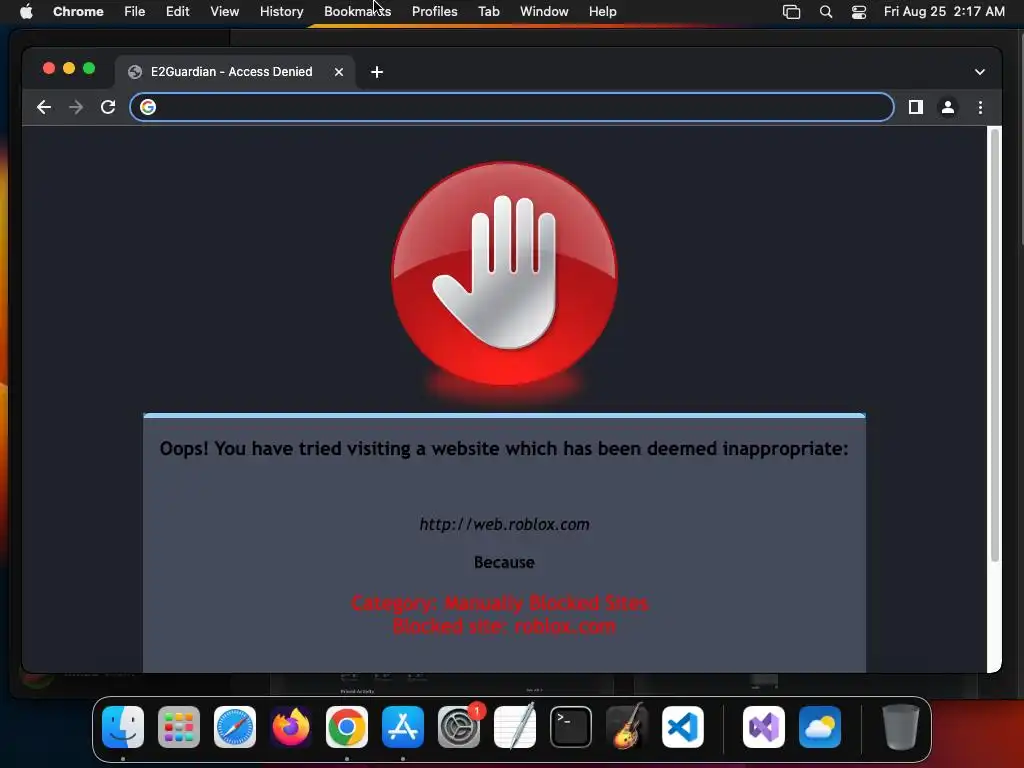This screenshot has height=768, width=1024.
Task: Open TextEdit from the Dock
Action: click(515, 727)
